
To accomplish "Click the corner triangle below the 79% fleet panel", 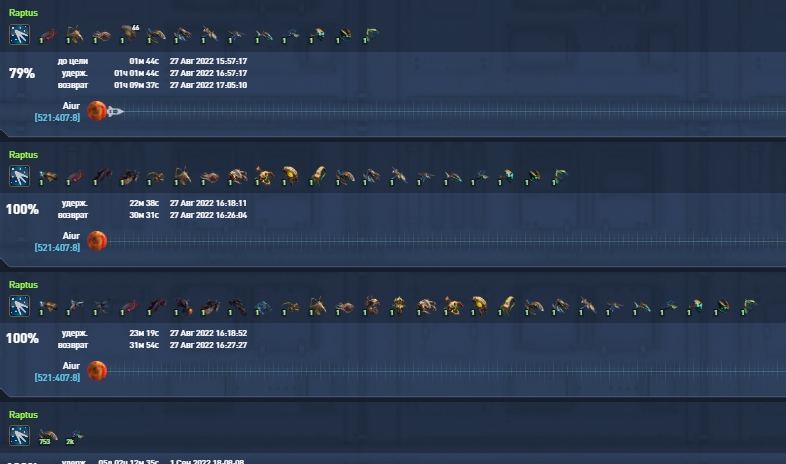I will point(4,133).
